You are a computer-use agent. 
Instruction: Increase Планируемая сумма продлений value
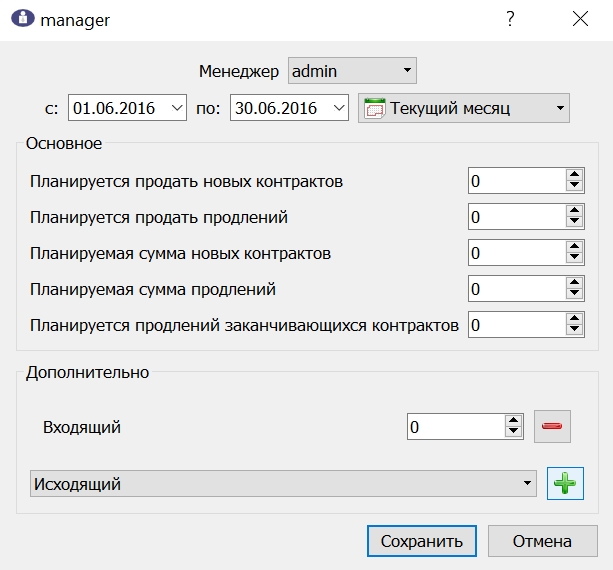click(x=574, y=283)
